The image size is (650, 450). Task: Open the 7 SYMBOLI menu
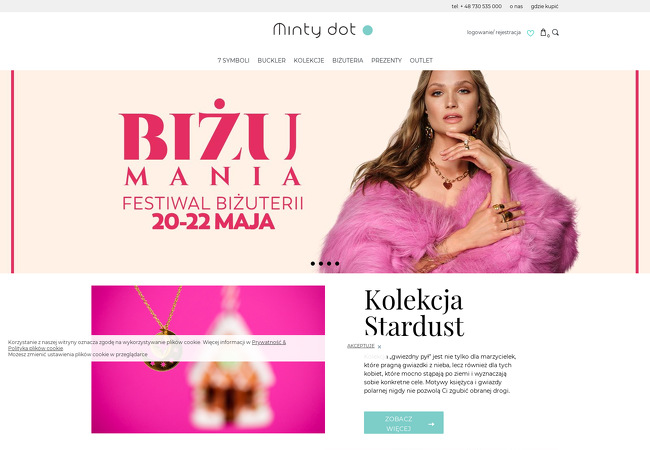click(x=233, y=60)
